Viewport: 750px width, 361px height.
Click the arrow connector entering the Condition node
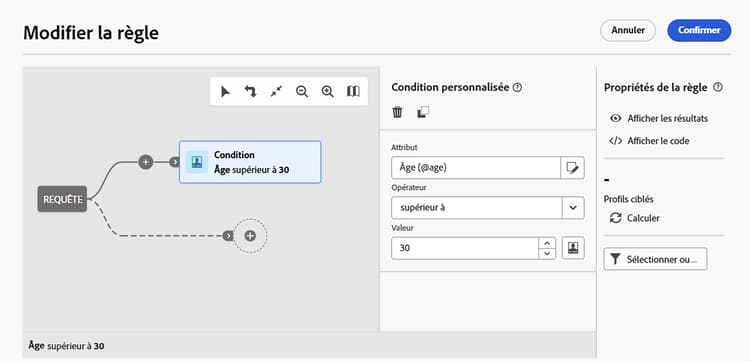point(175,162)
